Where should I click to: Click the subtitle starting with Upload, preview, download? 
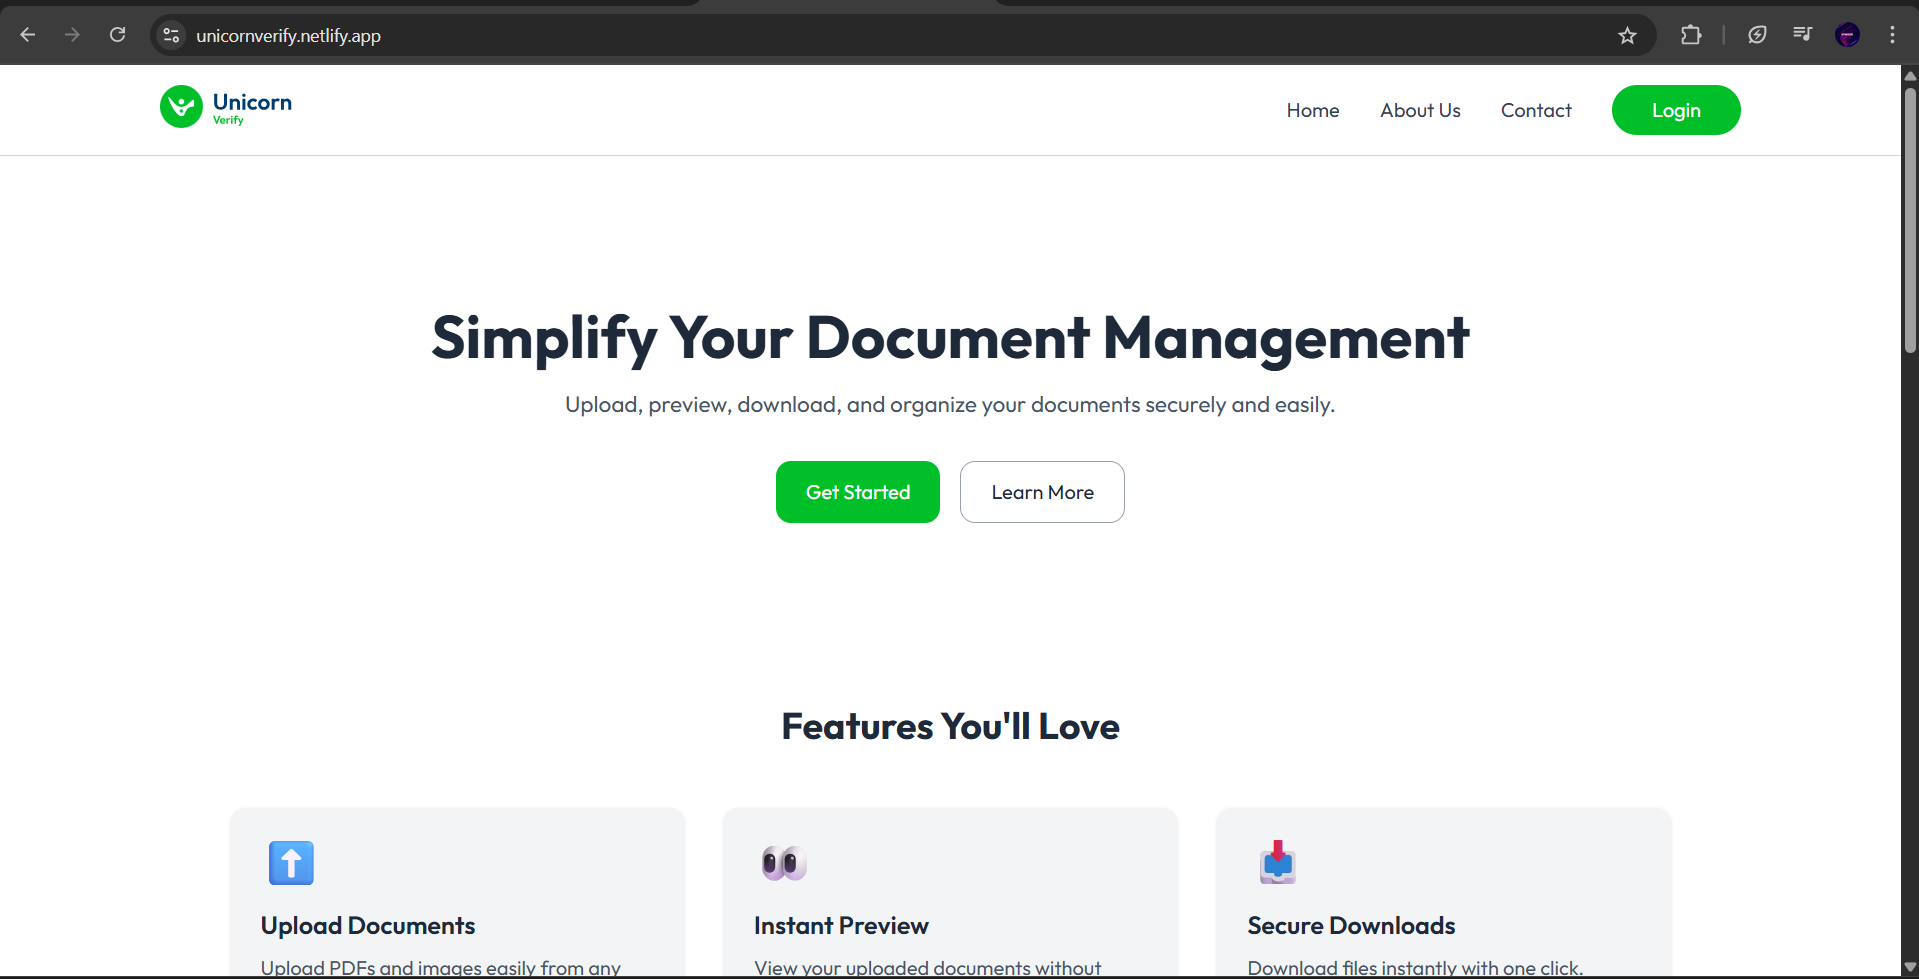(x=950, y=405)
